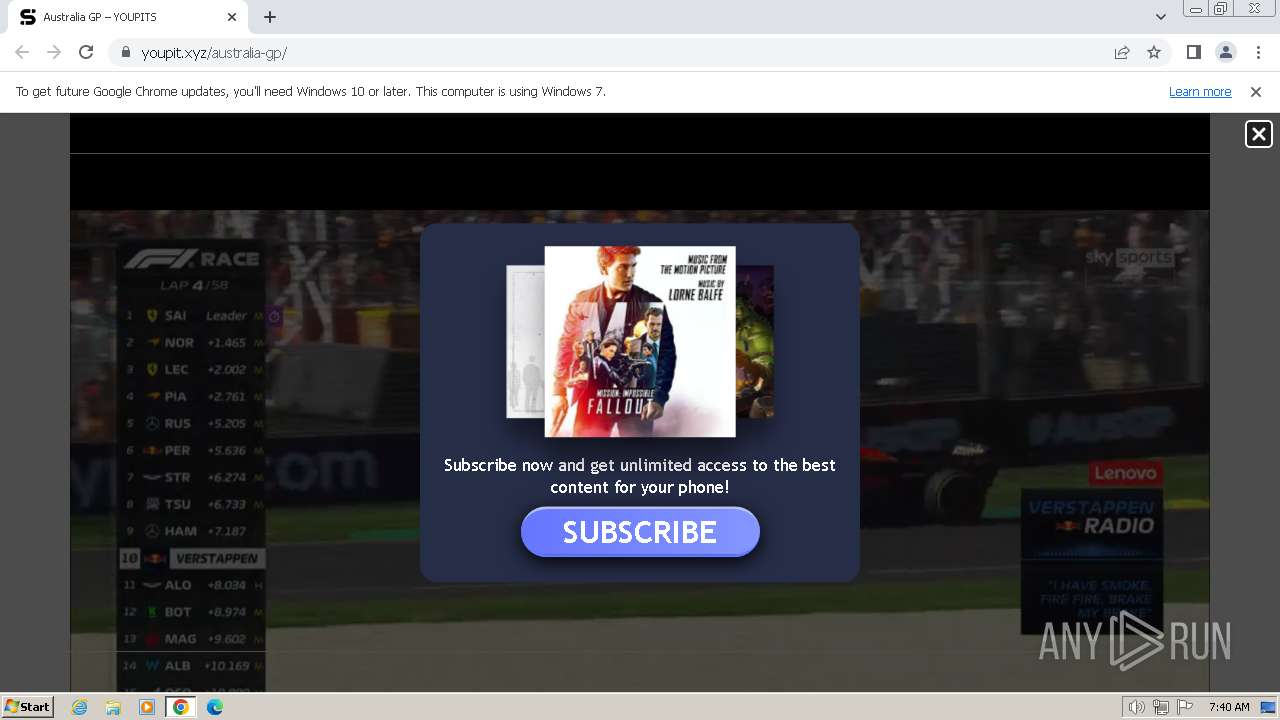
Task: Expand the tab search dropdown arrow
Action: (1160, 17)
